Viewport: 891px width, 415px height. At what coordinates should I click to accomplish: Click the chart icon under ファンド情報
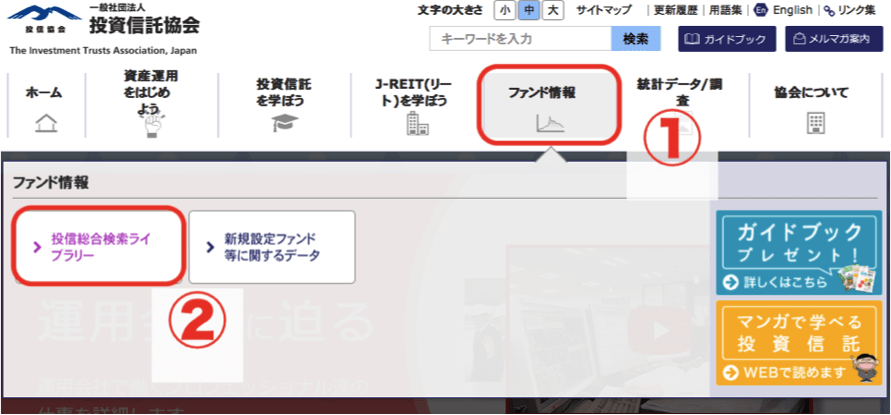pyautogui.click(x=549, y=124)
